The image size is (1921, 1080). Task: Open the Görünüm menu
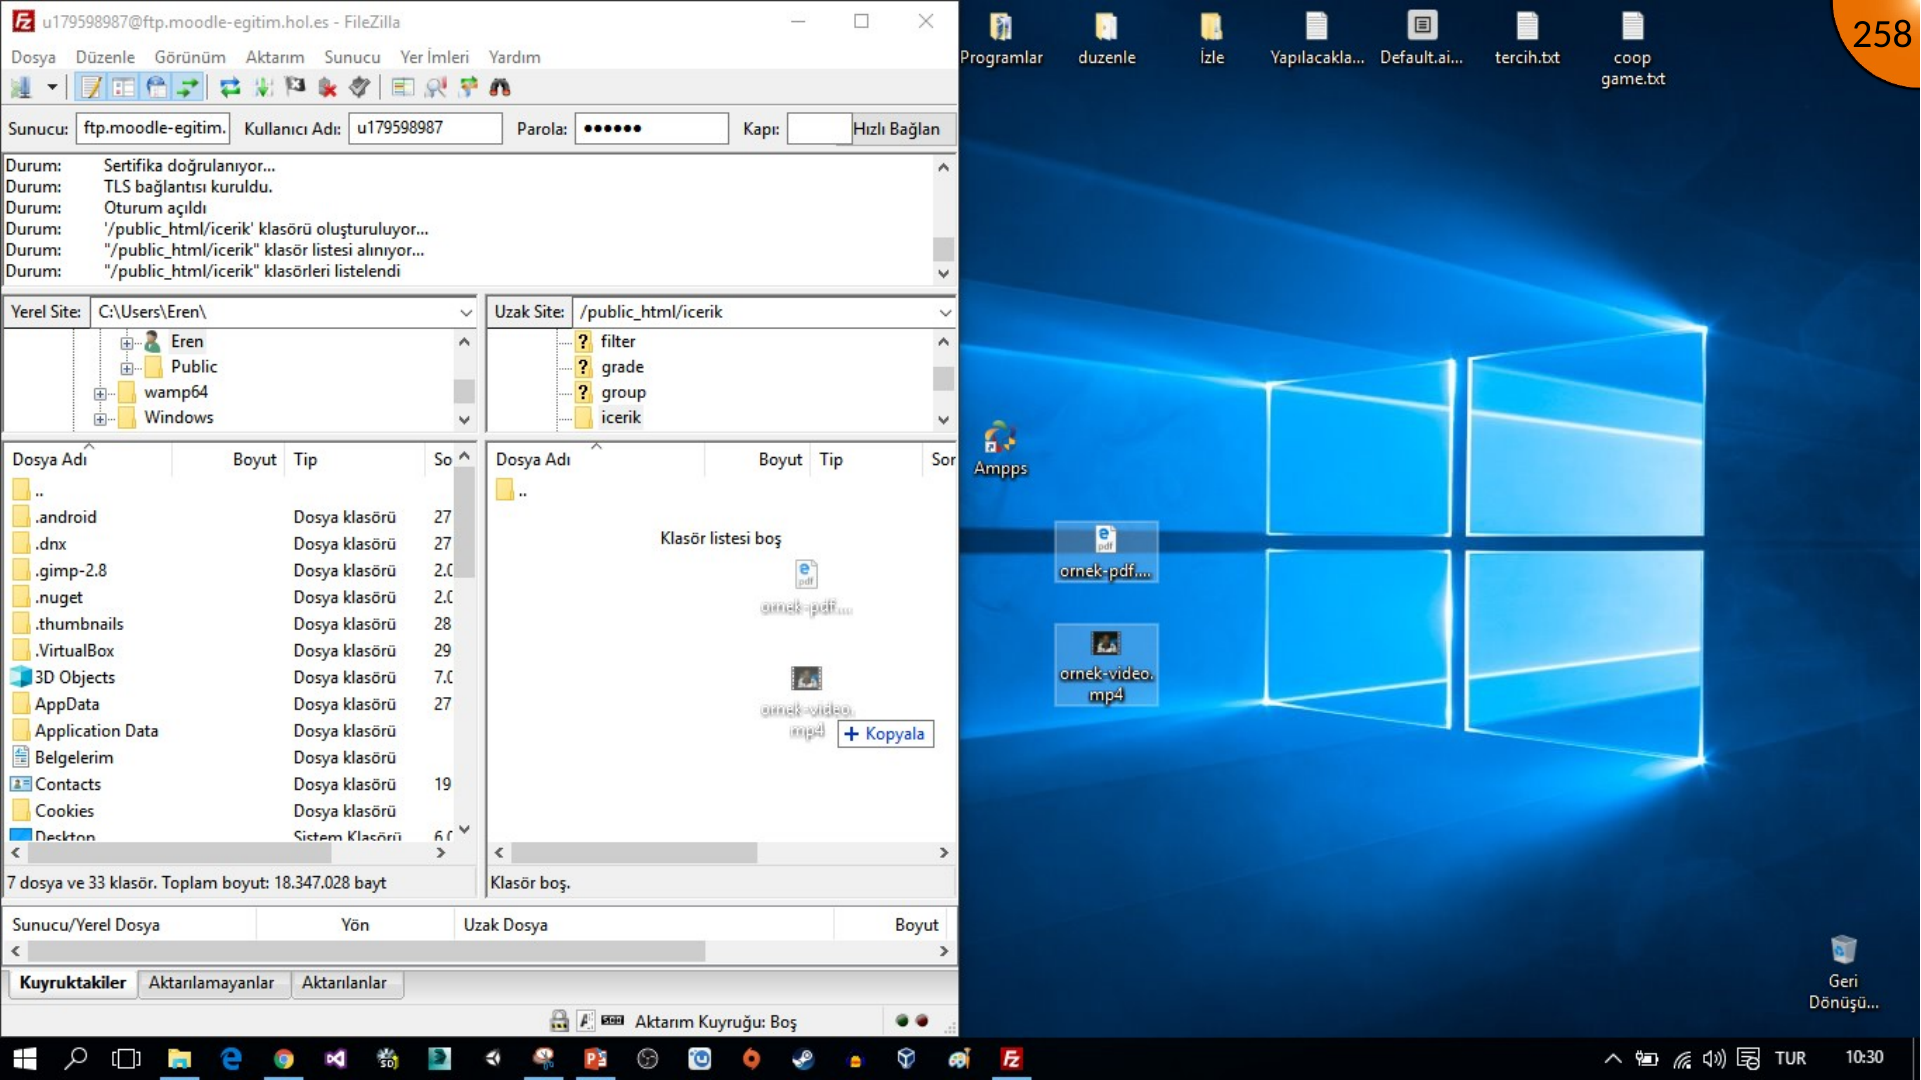click(190, 57)
